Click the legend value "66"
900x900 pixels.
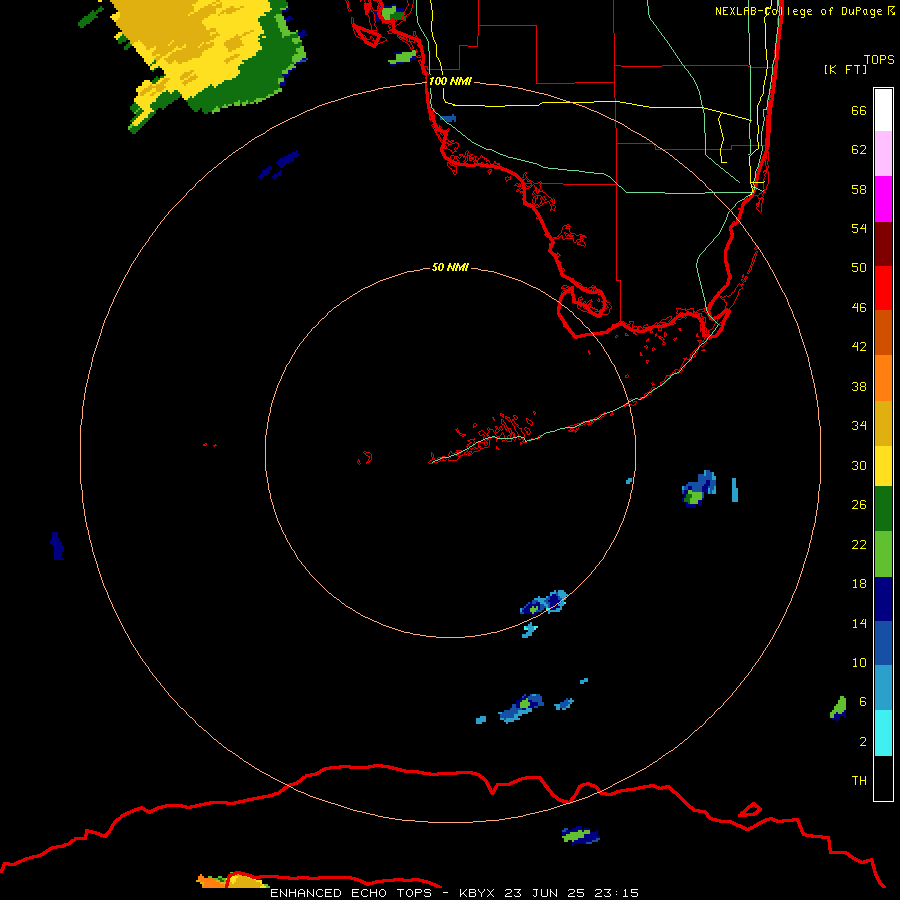pyautogui.click(x=859, y=110)
